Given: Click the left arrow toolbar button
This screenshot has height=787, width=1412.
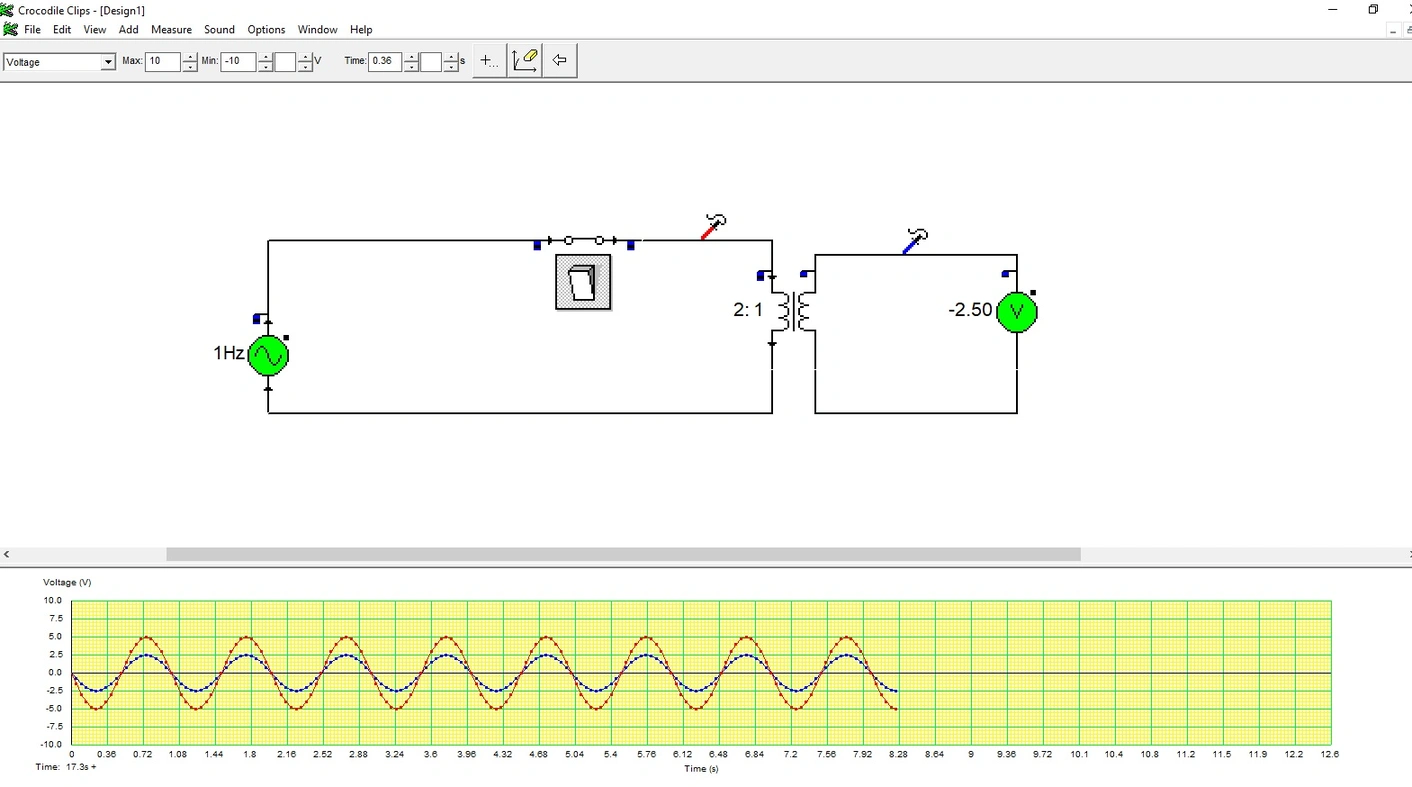Looking at the screenshot, I should [x=560, y=60].
